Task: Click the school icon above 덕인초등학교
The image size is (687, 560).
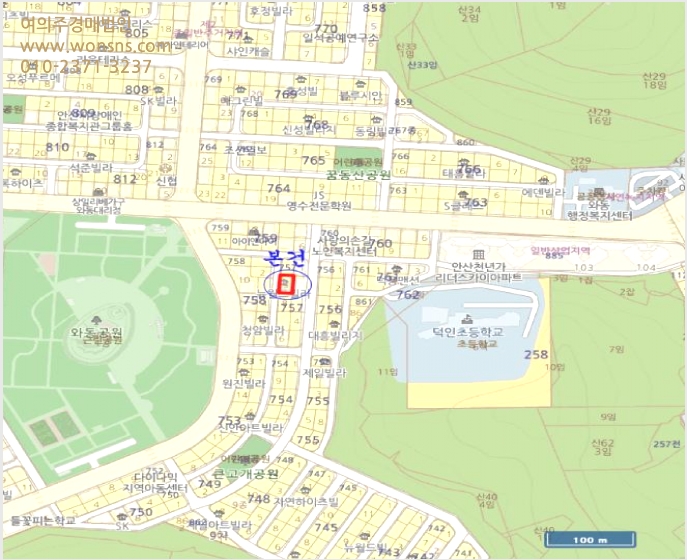Action: click(468, 319)
